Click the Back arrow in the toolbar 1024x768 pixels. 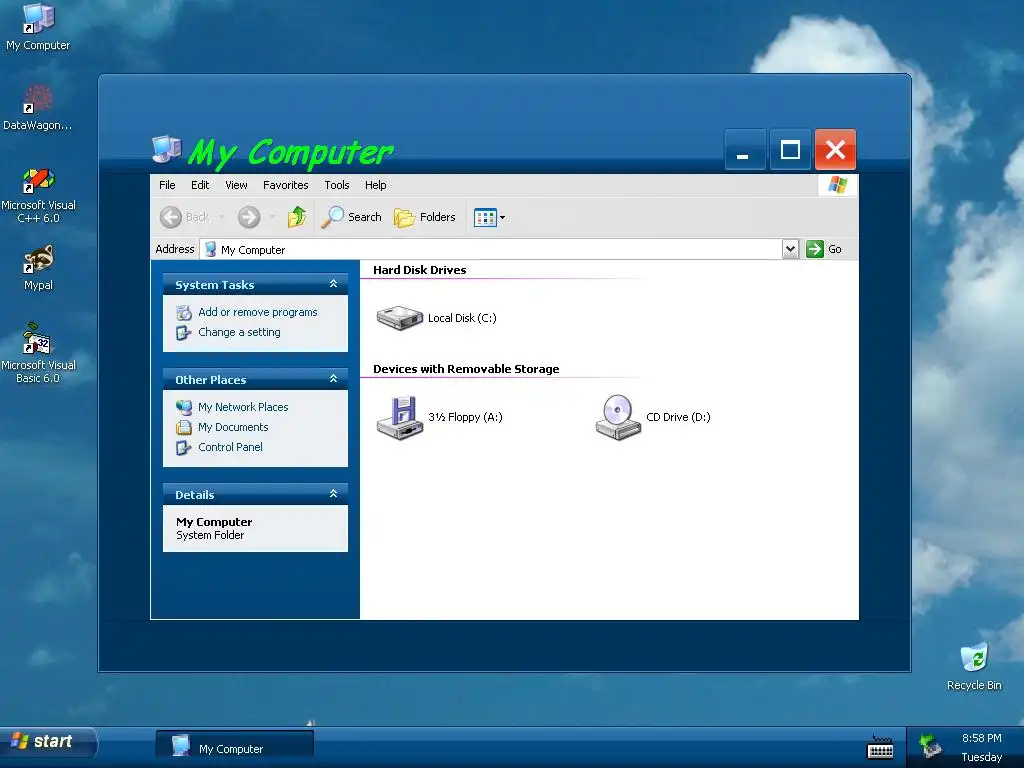pyautogui.click(x=185, y=217)
